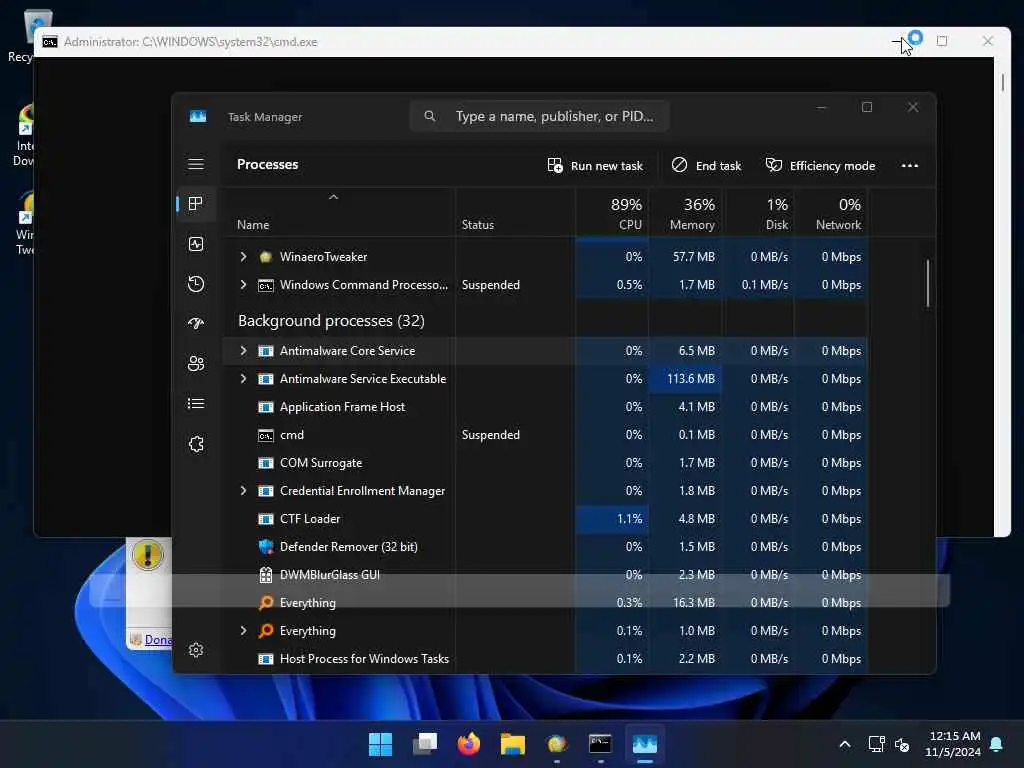Screen dimensions: 1024x768
Task: Switch to Winaero Tweaker on the taskbar
Action: point(556,744)
